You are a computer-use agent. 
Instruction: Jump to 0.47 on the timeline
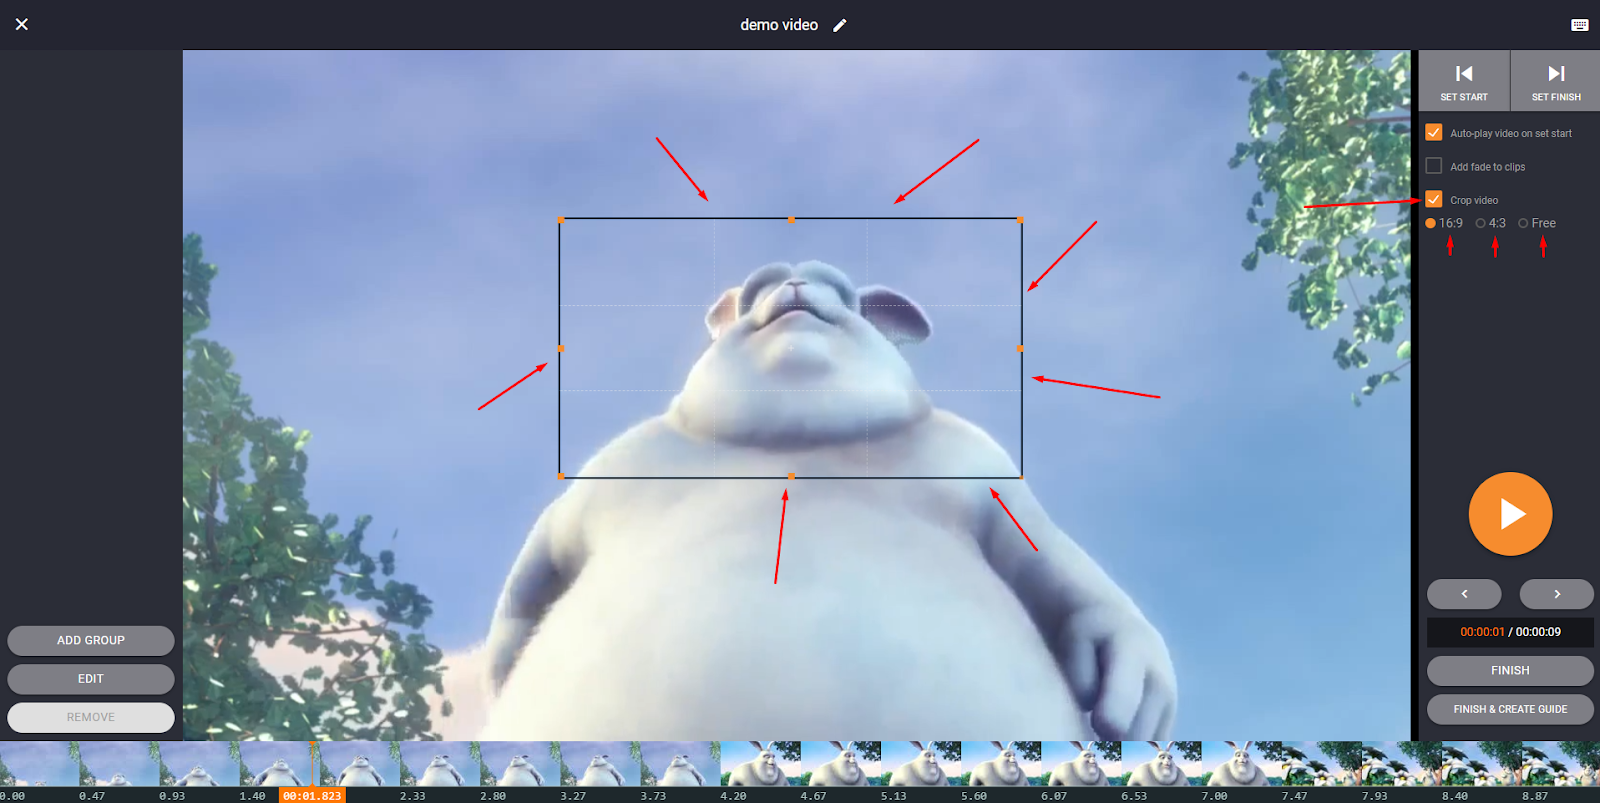pyautogui.click(x=92, y=796)
